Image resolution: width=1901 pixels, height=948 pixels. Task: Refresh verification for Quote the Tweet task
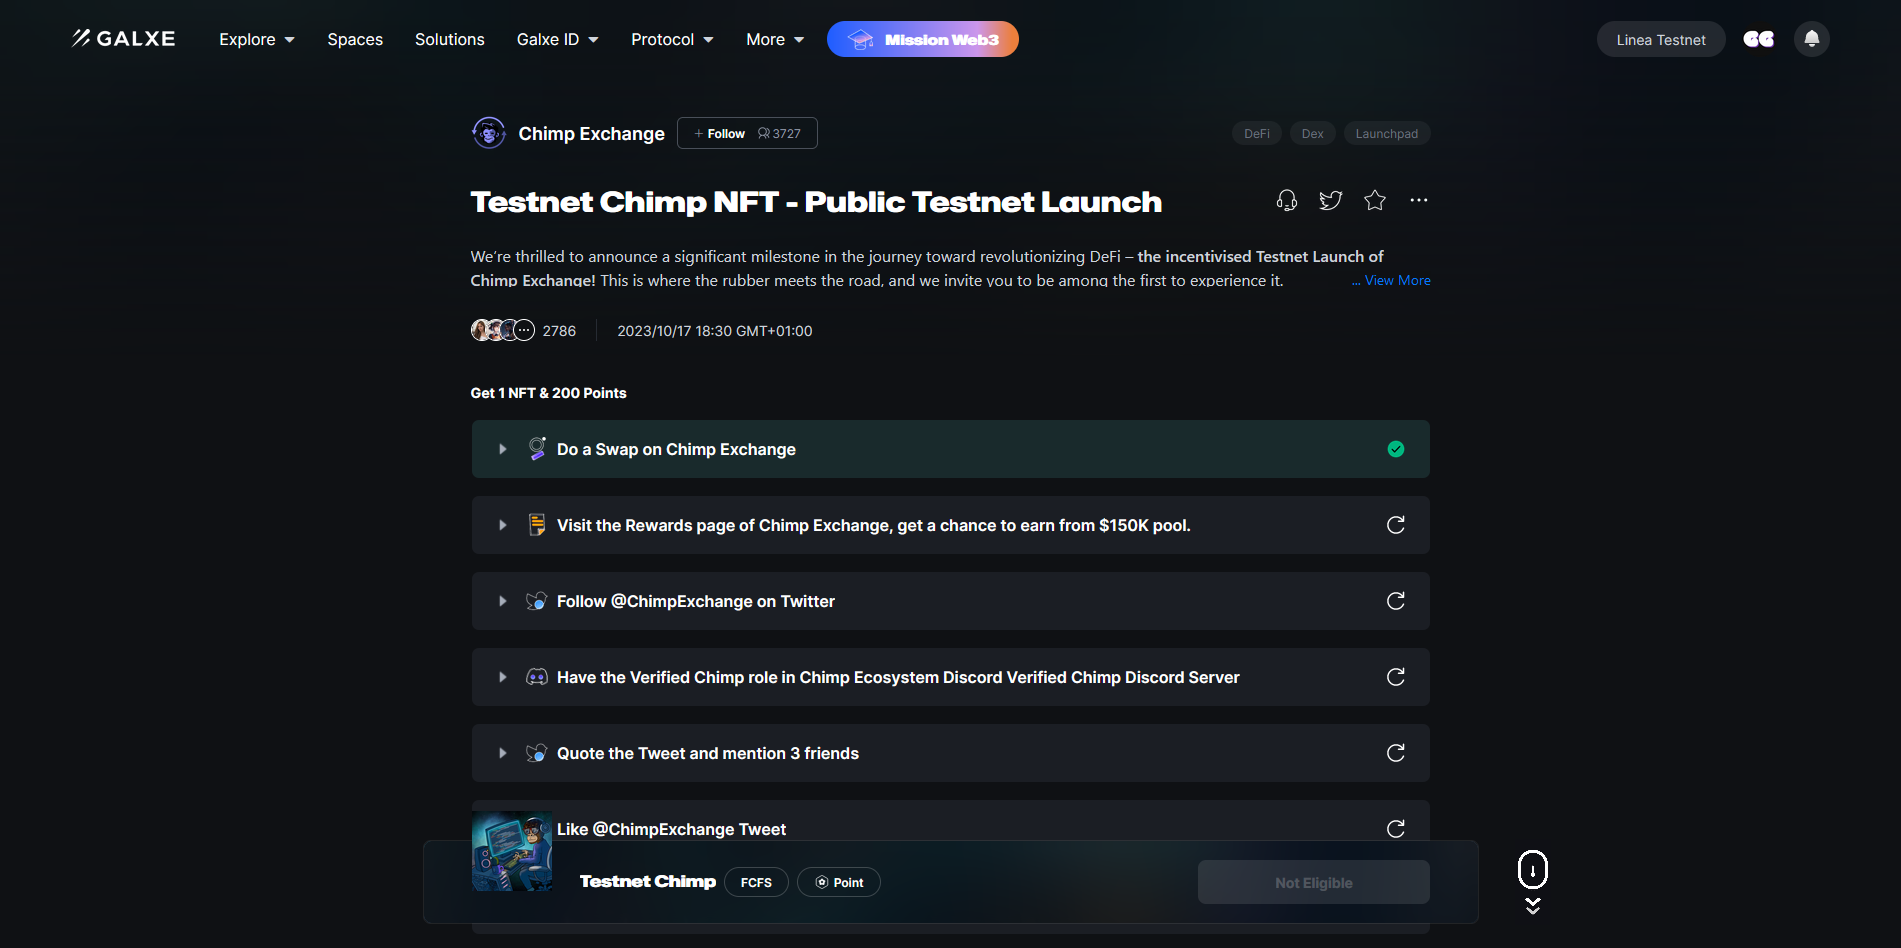[1396, 753]
